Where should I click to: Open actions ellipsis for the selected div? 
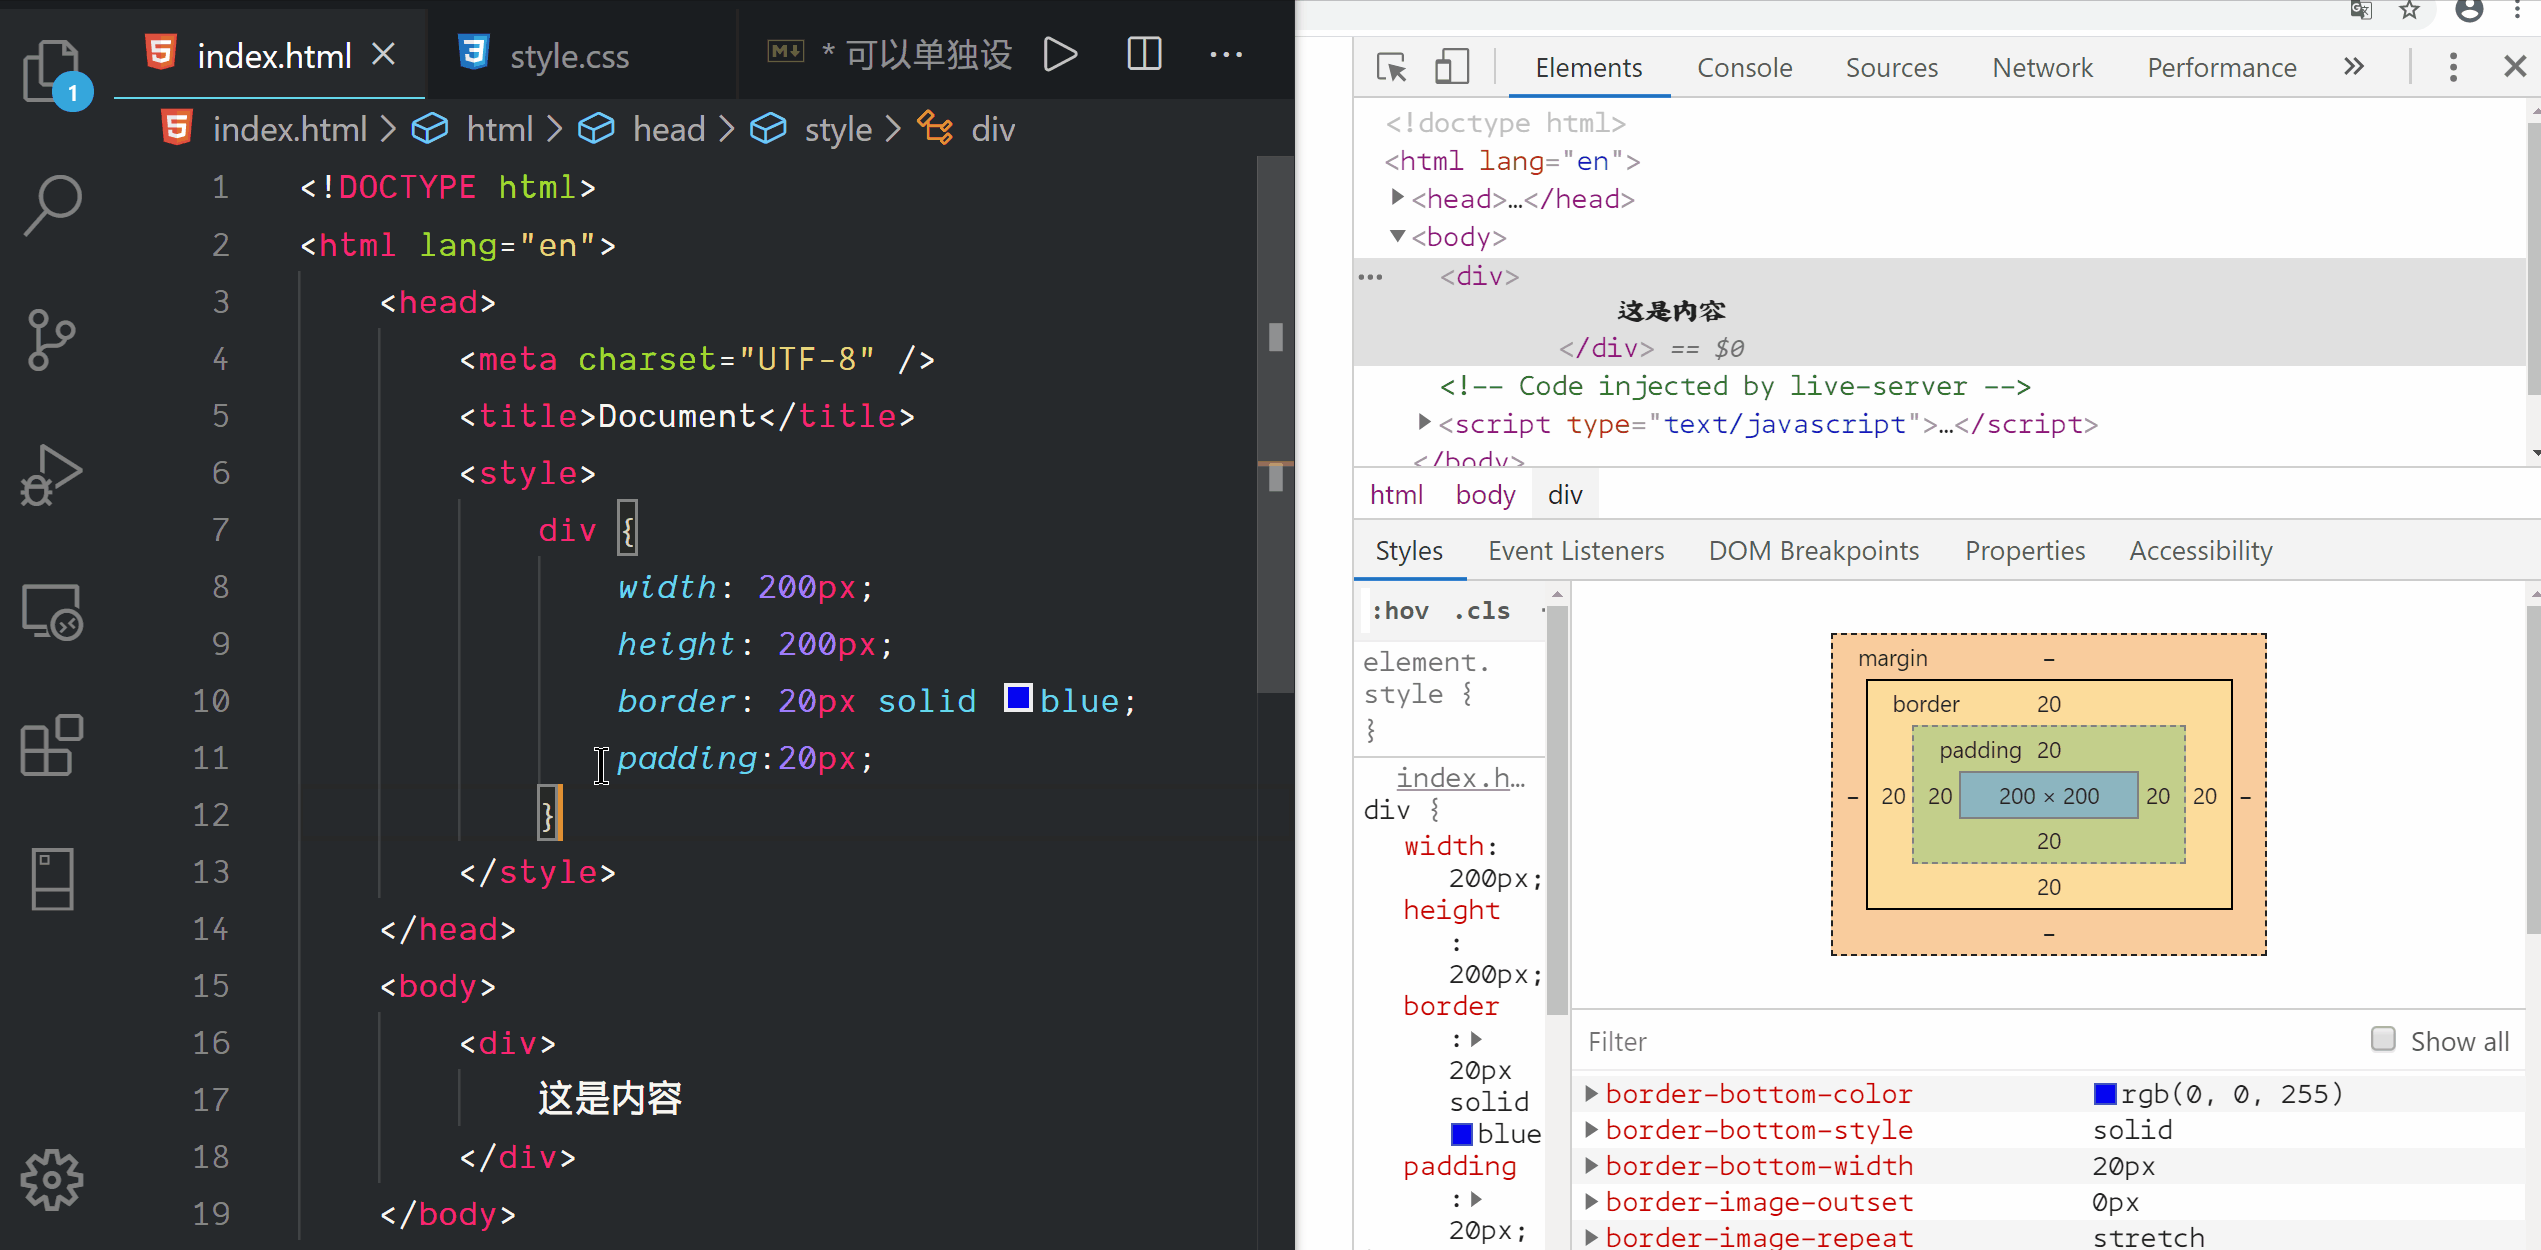pyautogui.click(x=1370, y=277)
